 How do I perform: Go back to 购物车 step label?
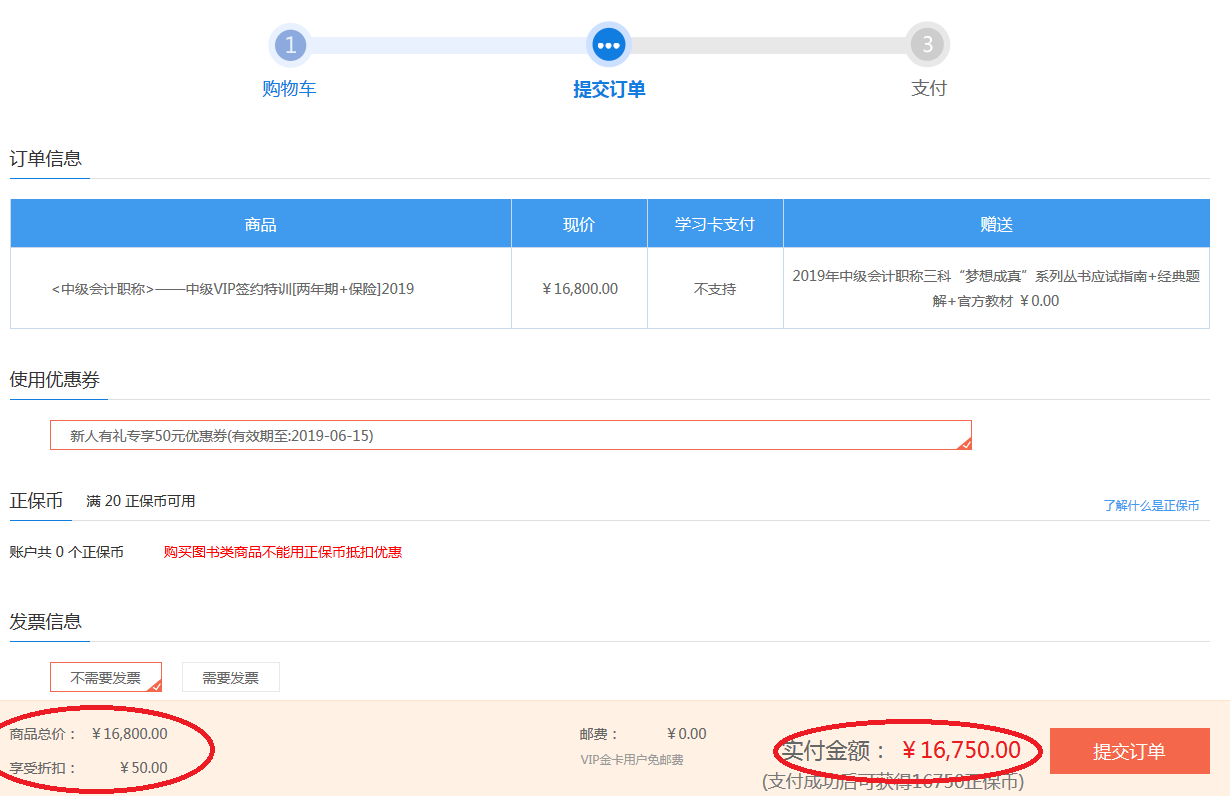click(x=289, y=89)
